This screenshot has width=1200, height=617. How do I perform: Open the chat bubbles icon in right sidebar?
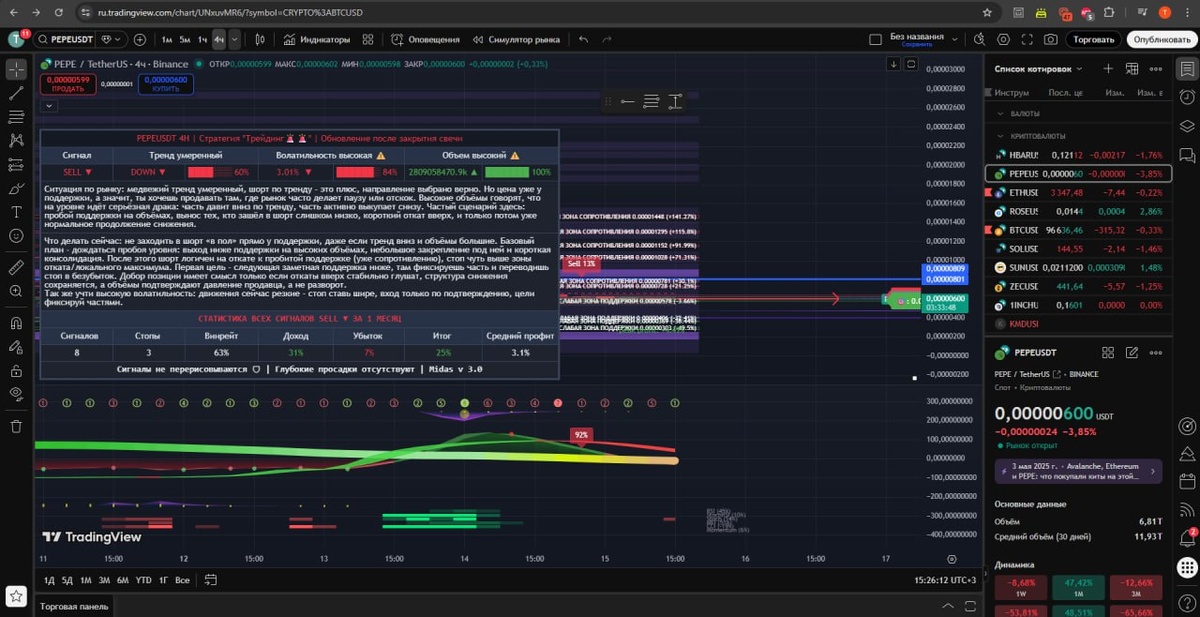(1186, 156)
